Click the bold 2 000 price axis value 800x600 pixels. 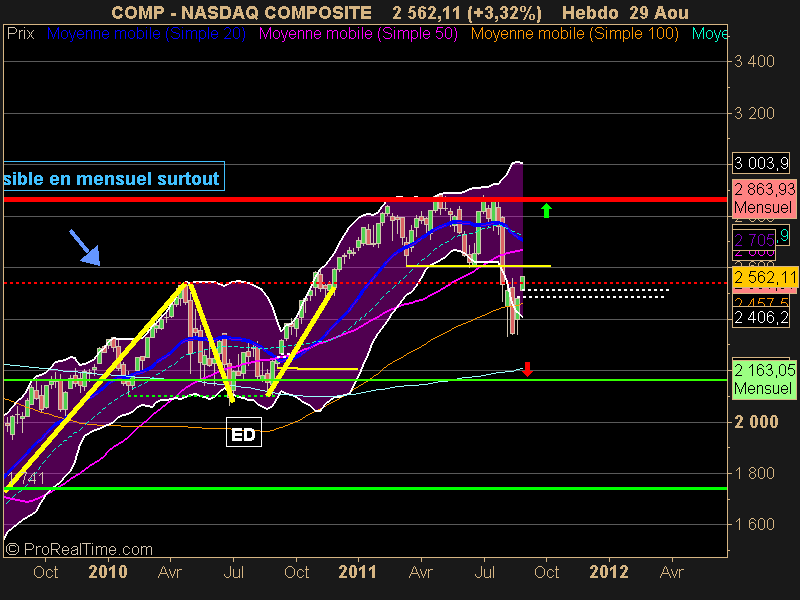coord(756,422)
